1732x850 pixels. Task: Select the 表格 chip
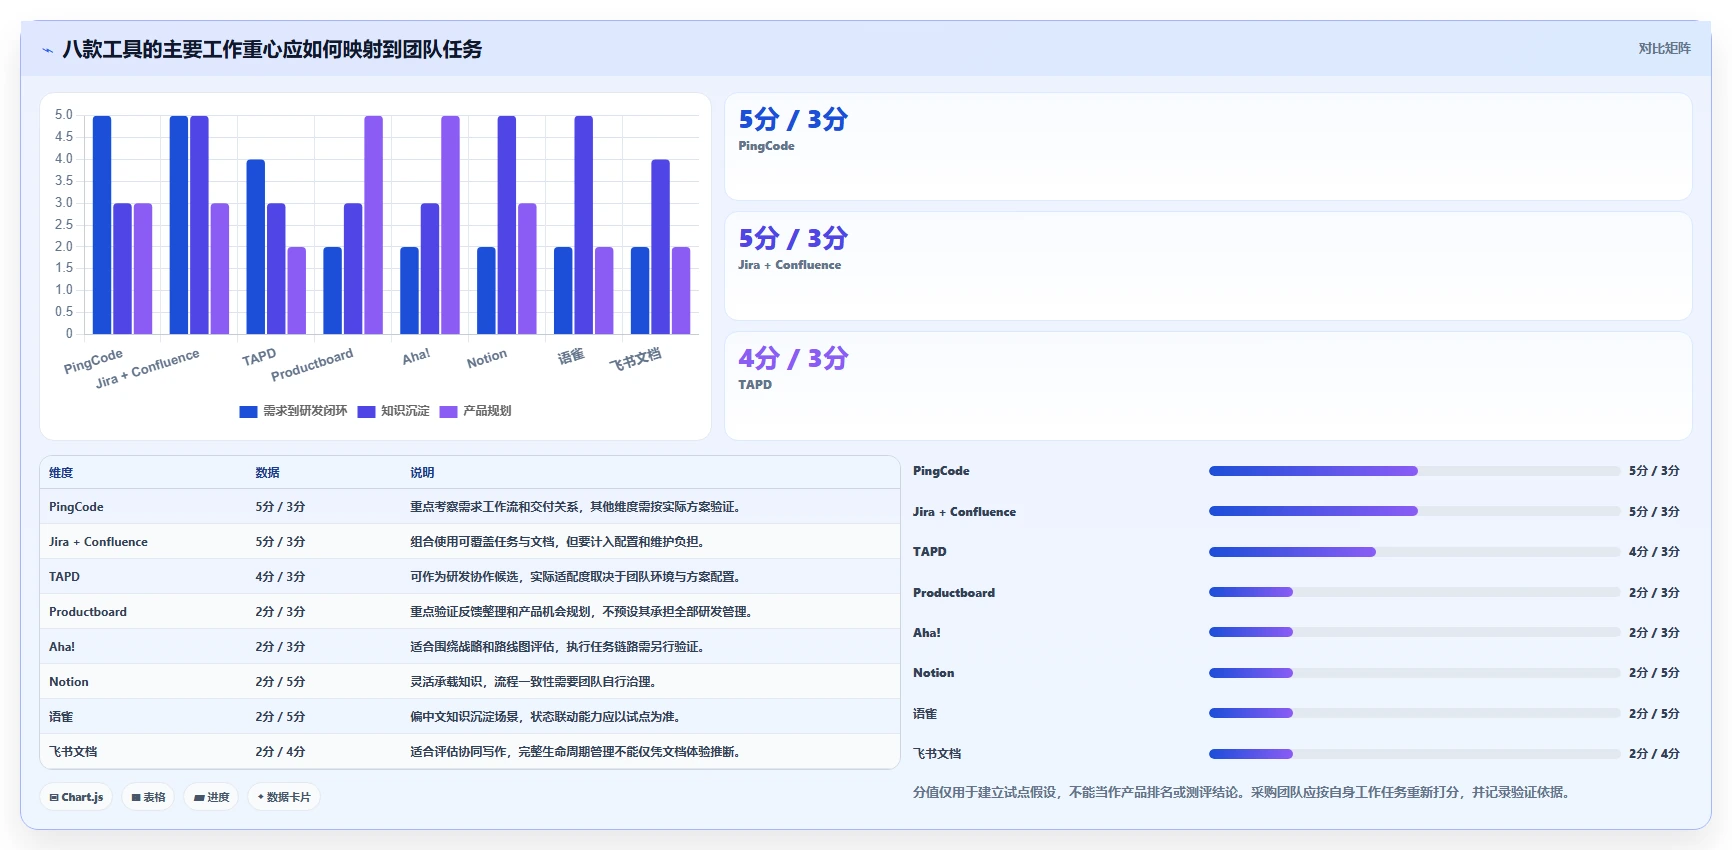tap(149, 797)
